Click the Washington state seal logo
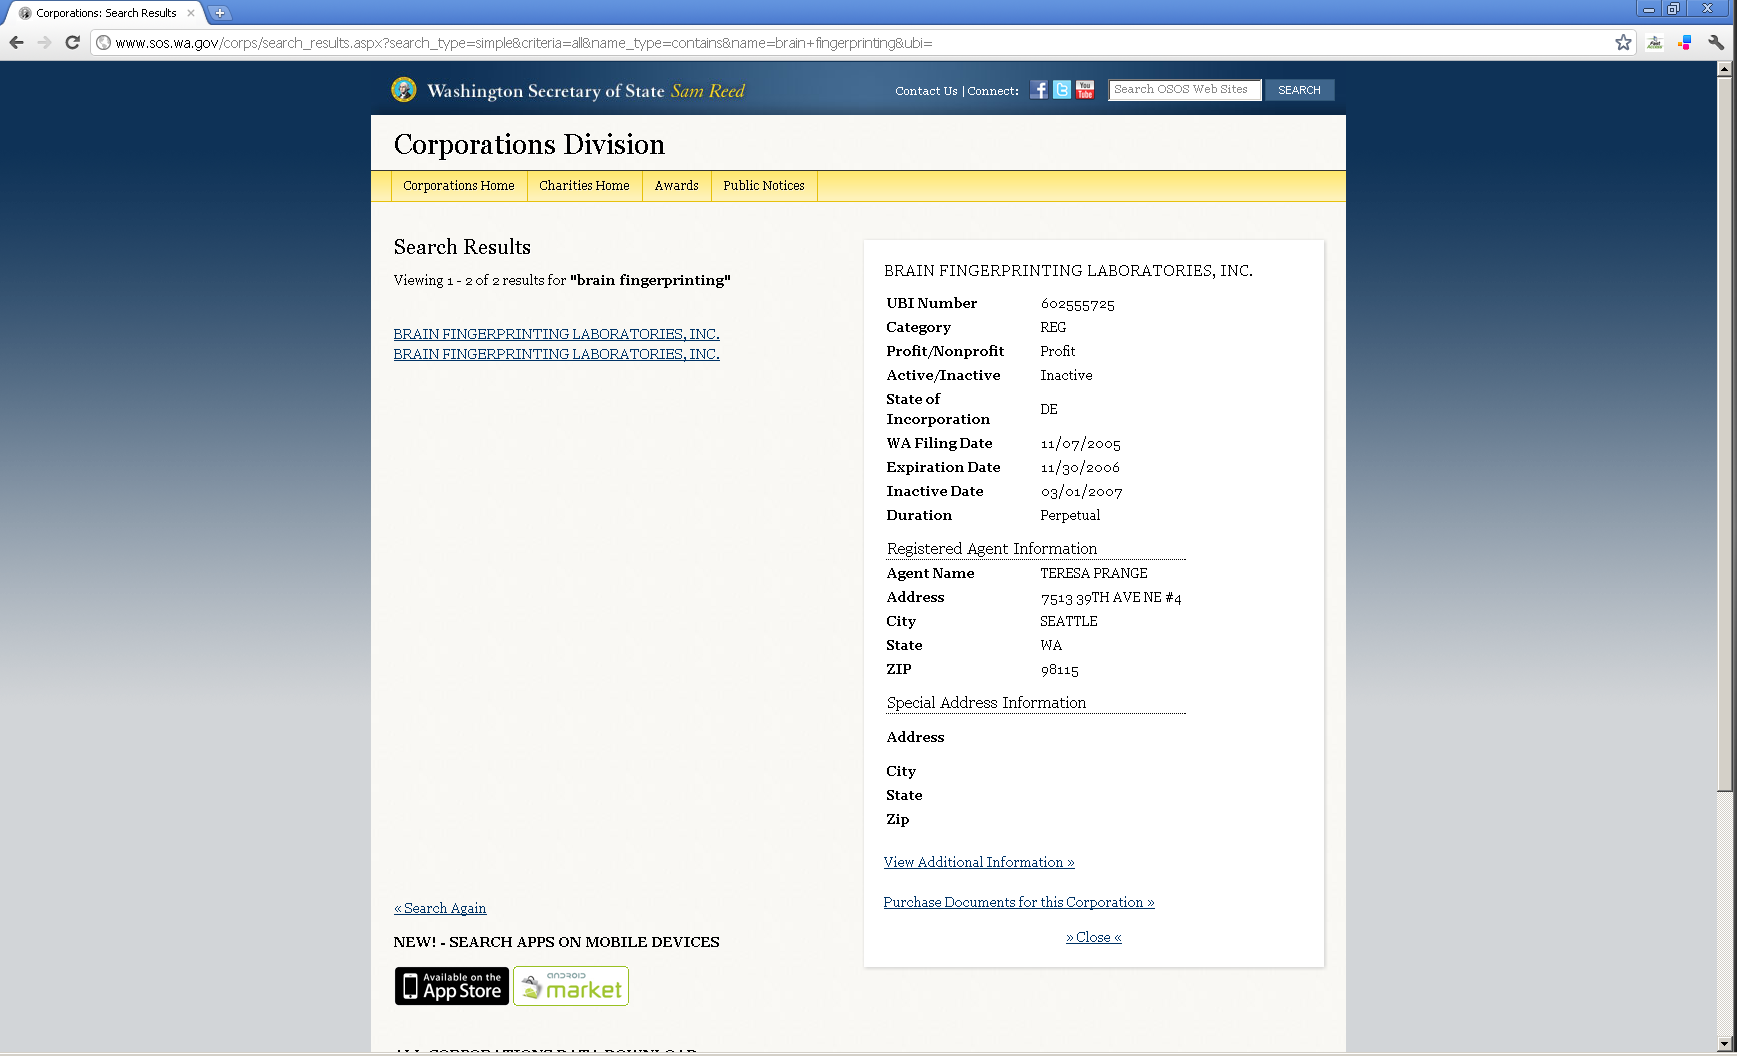 pos(404,90)
